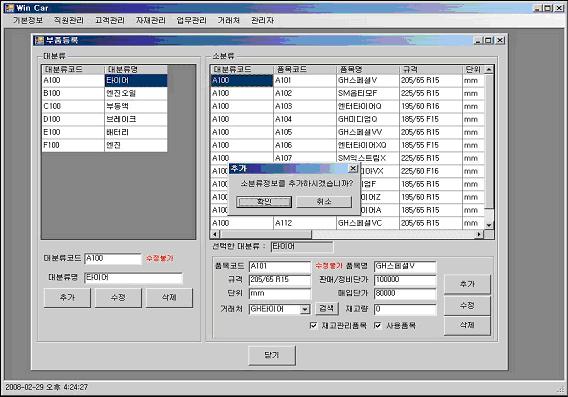Click the horizontal scrollbar thumb of 소분류 table
This screenshot has width=568, height=397.
(266, 234)
